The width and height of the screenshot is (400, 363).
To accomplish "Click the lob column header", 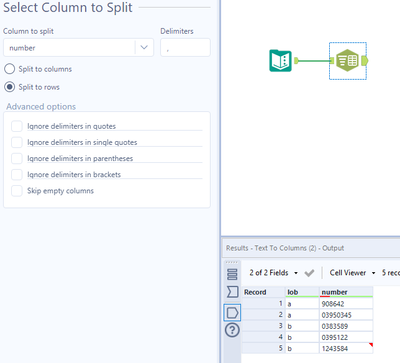I will pyautogui.click(x=302, y=292).
